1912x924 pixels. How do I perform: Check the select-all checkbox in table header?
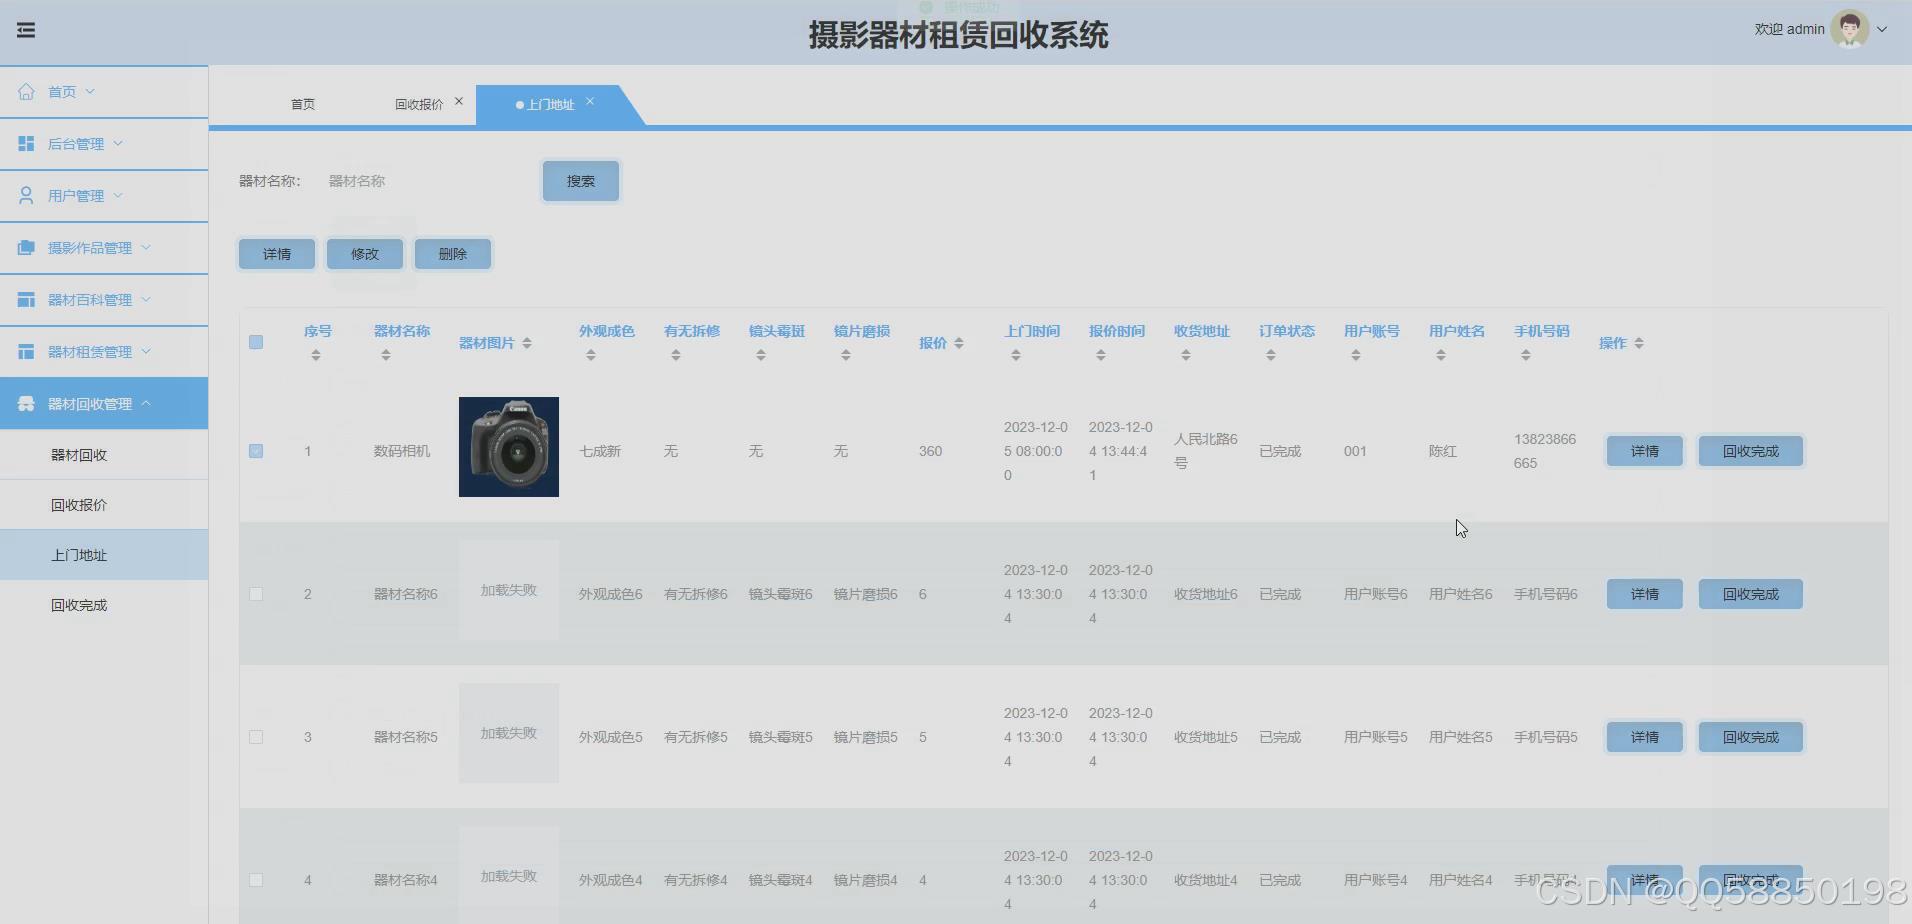[256, 342]
